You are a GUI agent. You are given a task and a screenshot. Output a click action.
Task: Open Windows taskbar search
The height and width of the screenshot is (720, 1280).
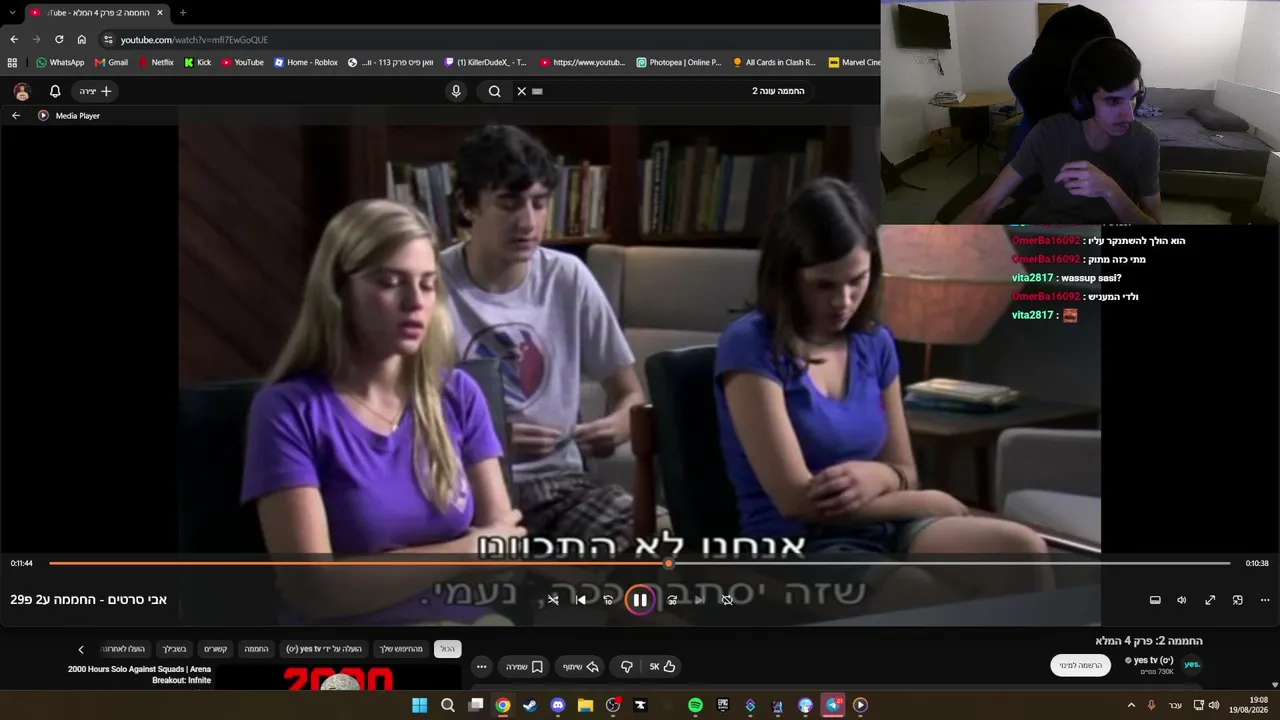pos(448,705)
